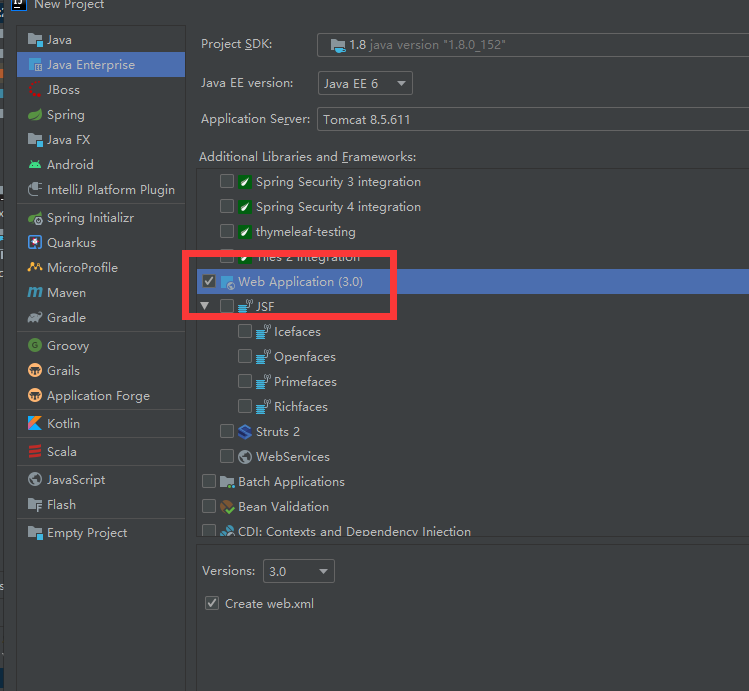
Task: Select the Web Application (3.0) row text
Action: [300, 282]
